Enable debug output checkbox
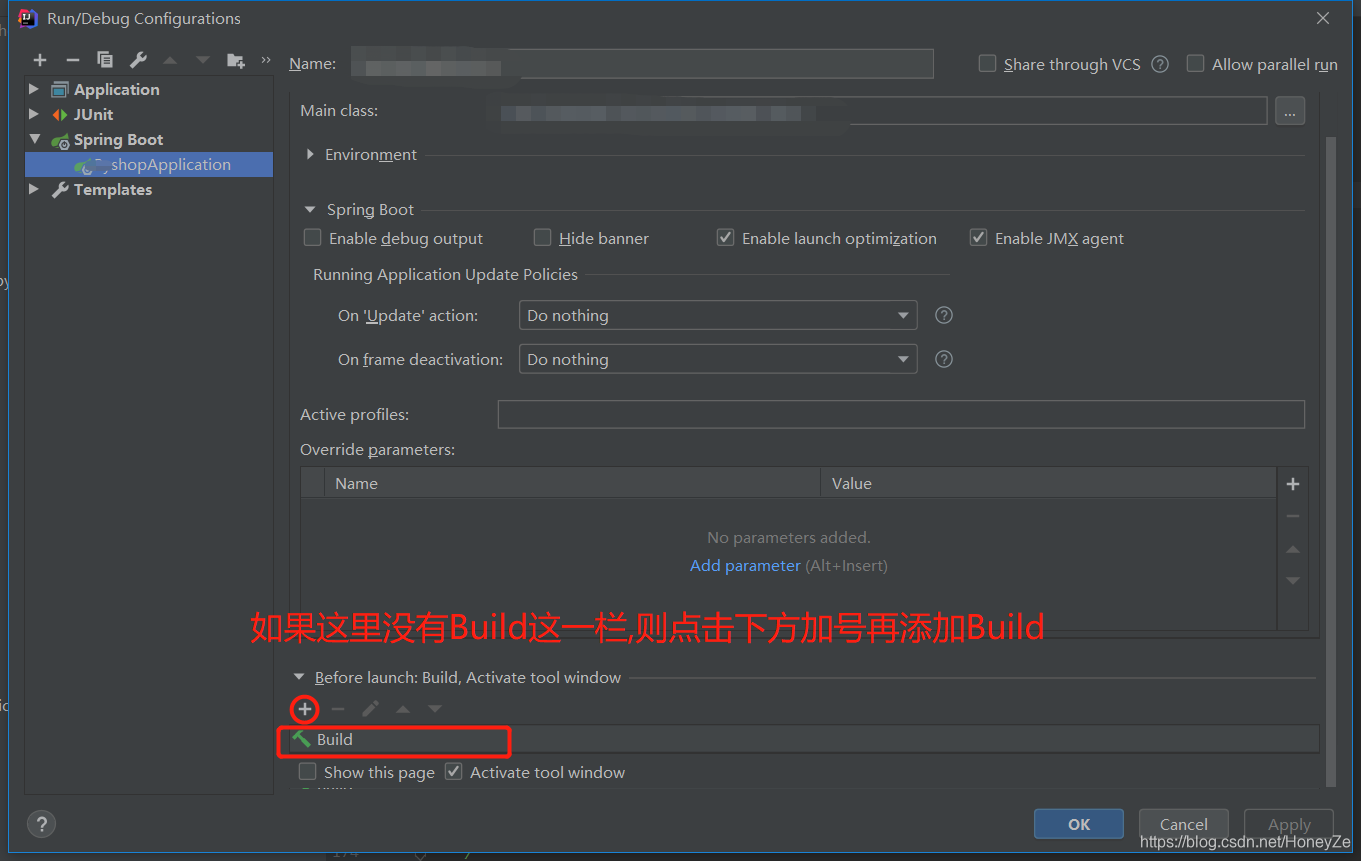Screen dimensions: 1361x861 click(313, 238)
